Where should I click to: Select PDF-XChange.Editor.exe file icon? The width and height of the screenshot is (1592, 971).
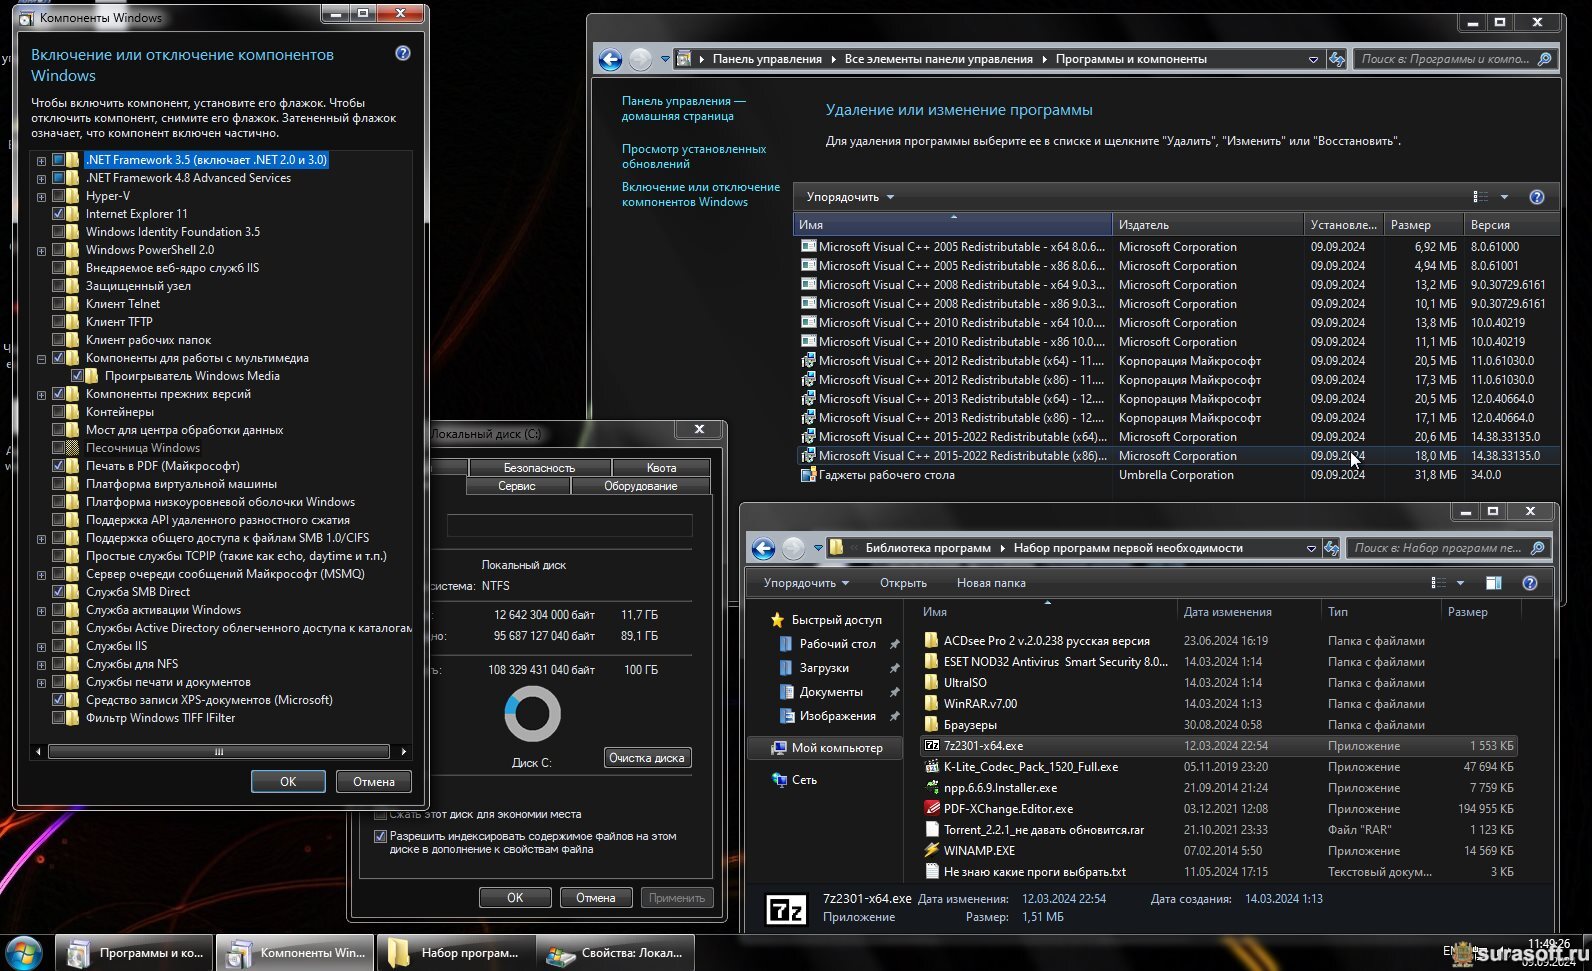932,809
